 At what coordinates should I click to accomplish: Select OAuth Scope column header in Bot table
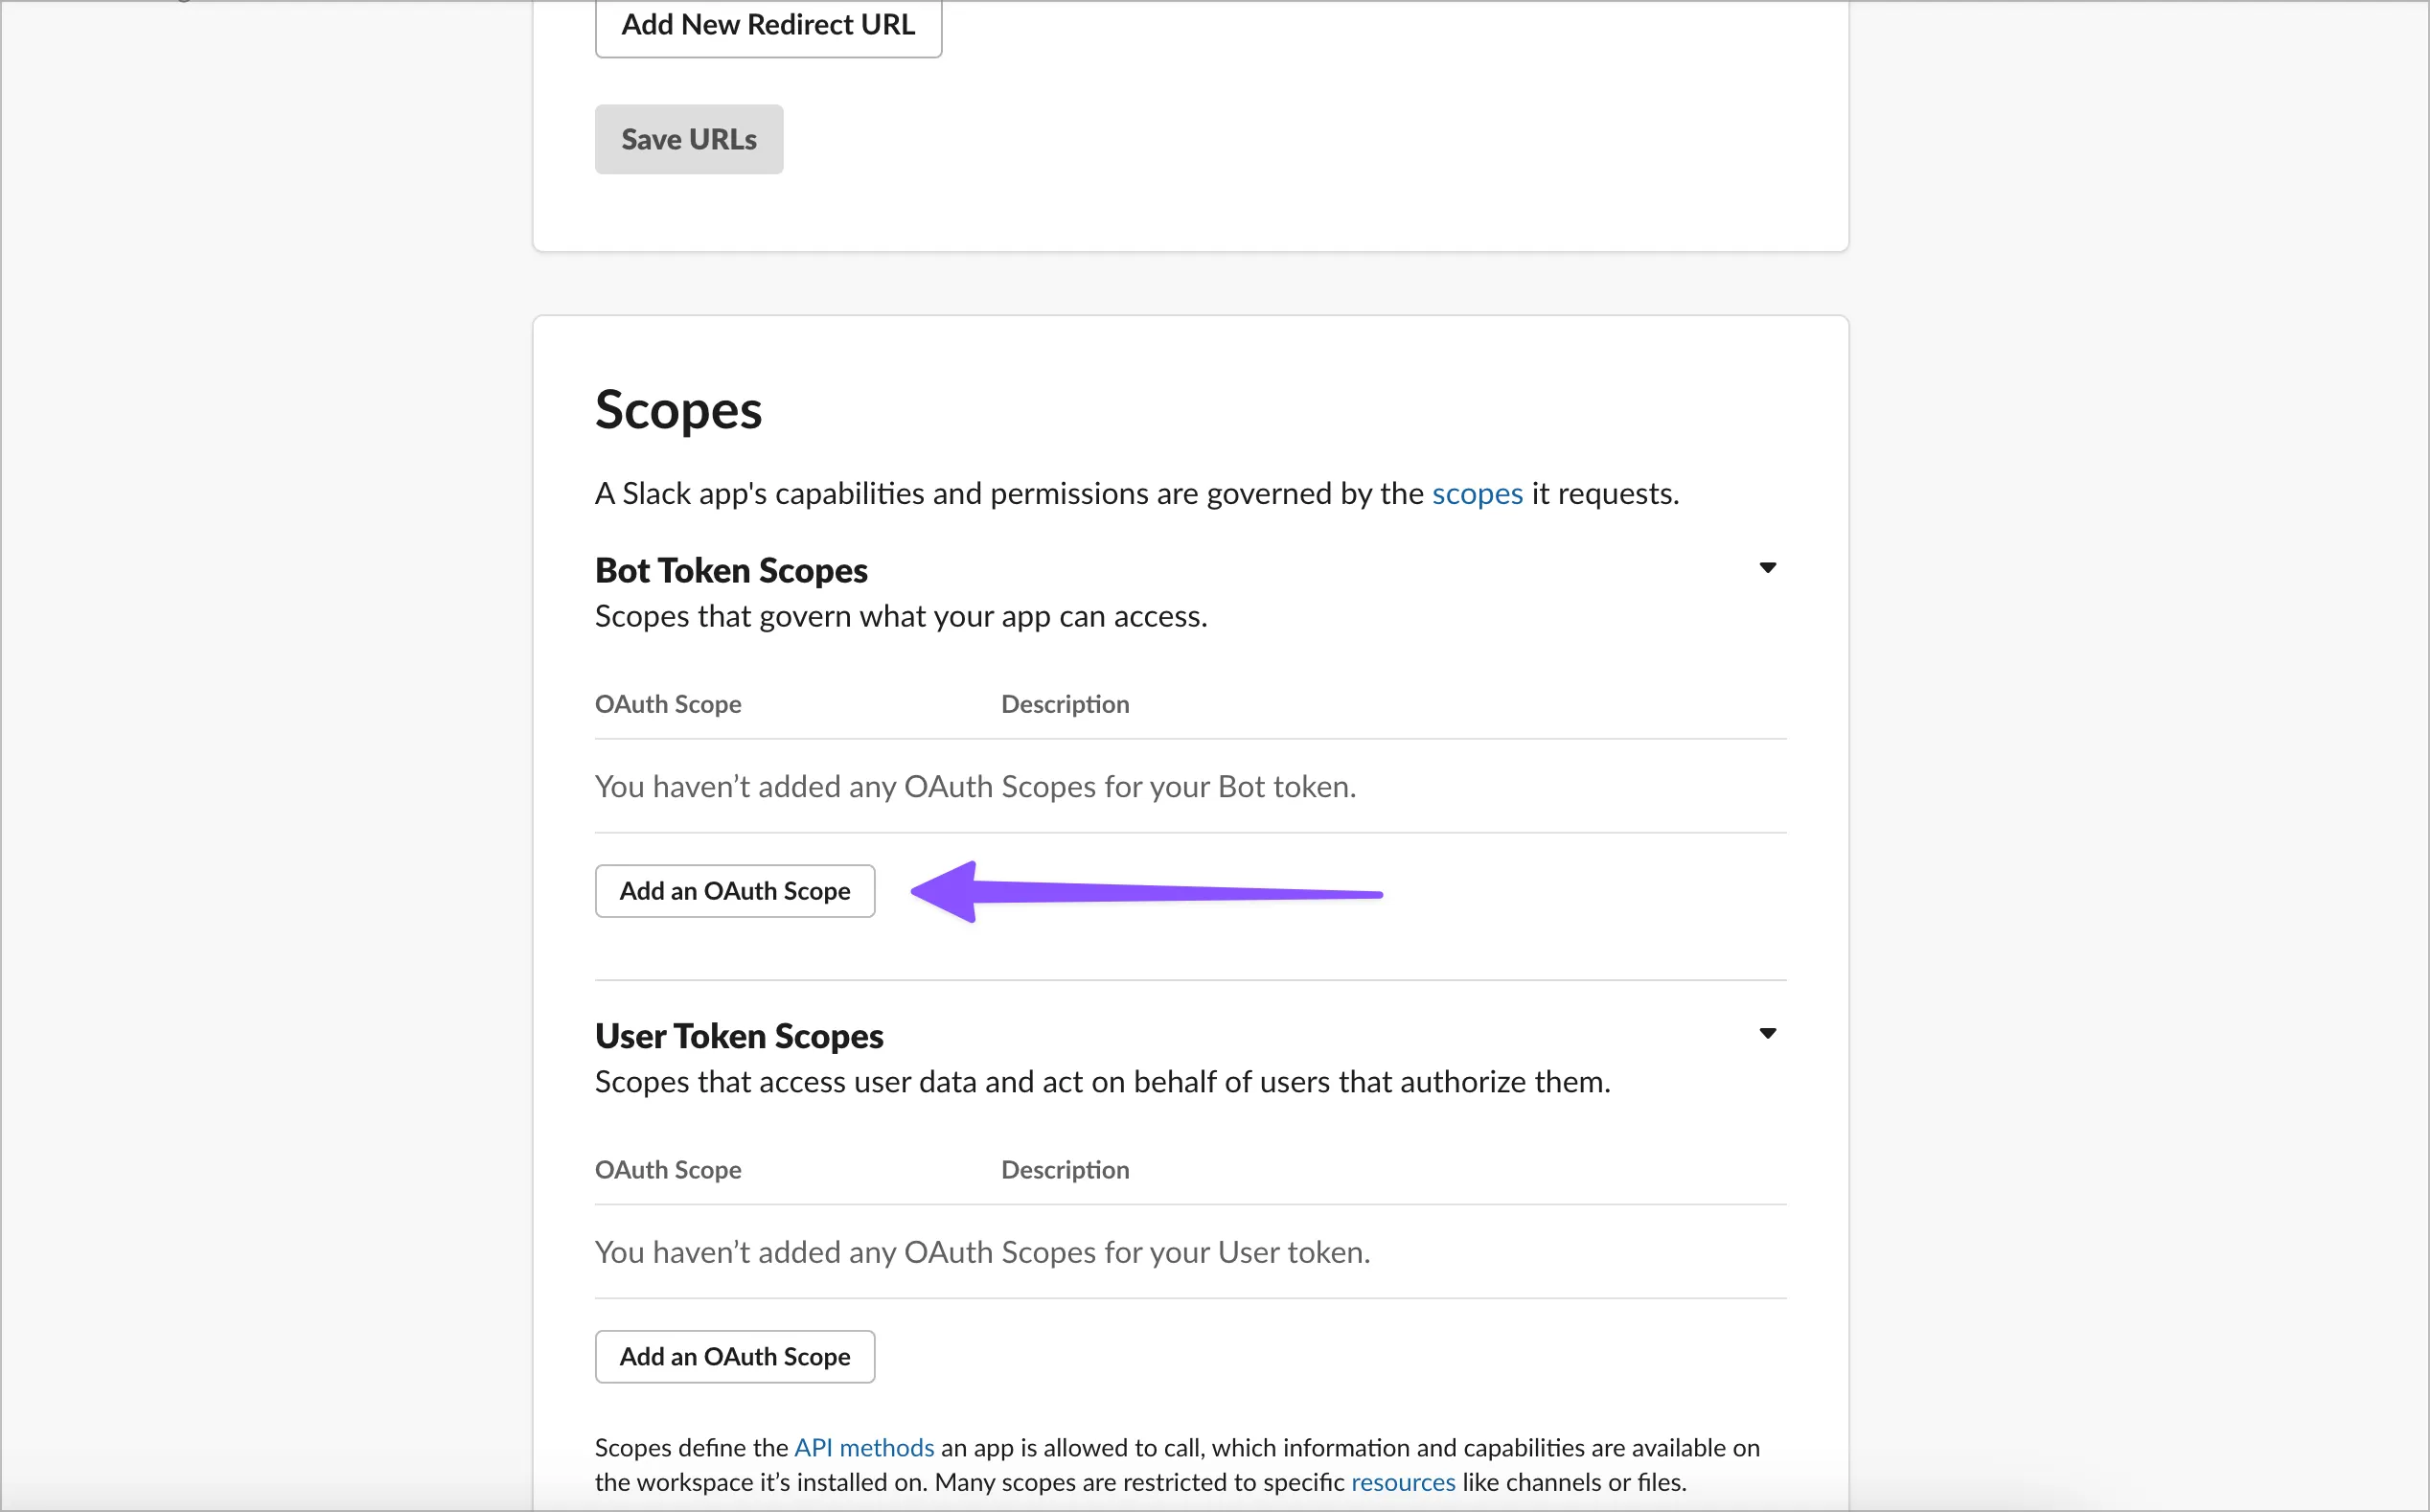point(668,705)
